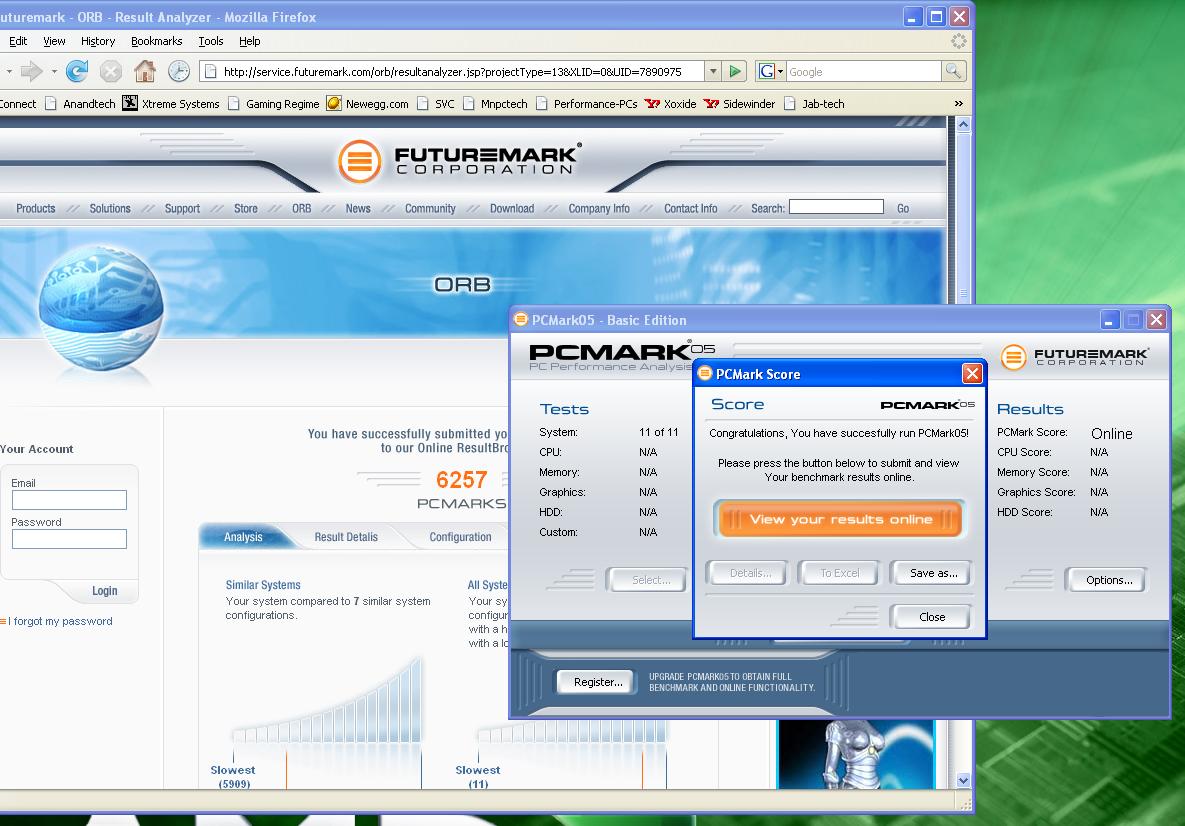This screenshot has height=826, width=1185.
Task: Open the Bookmarks menu in Firefox
Action: pyautogui.click(x=156, y=41)
